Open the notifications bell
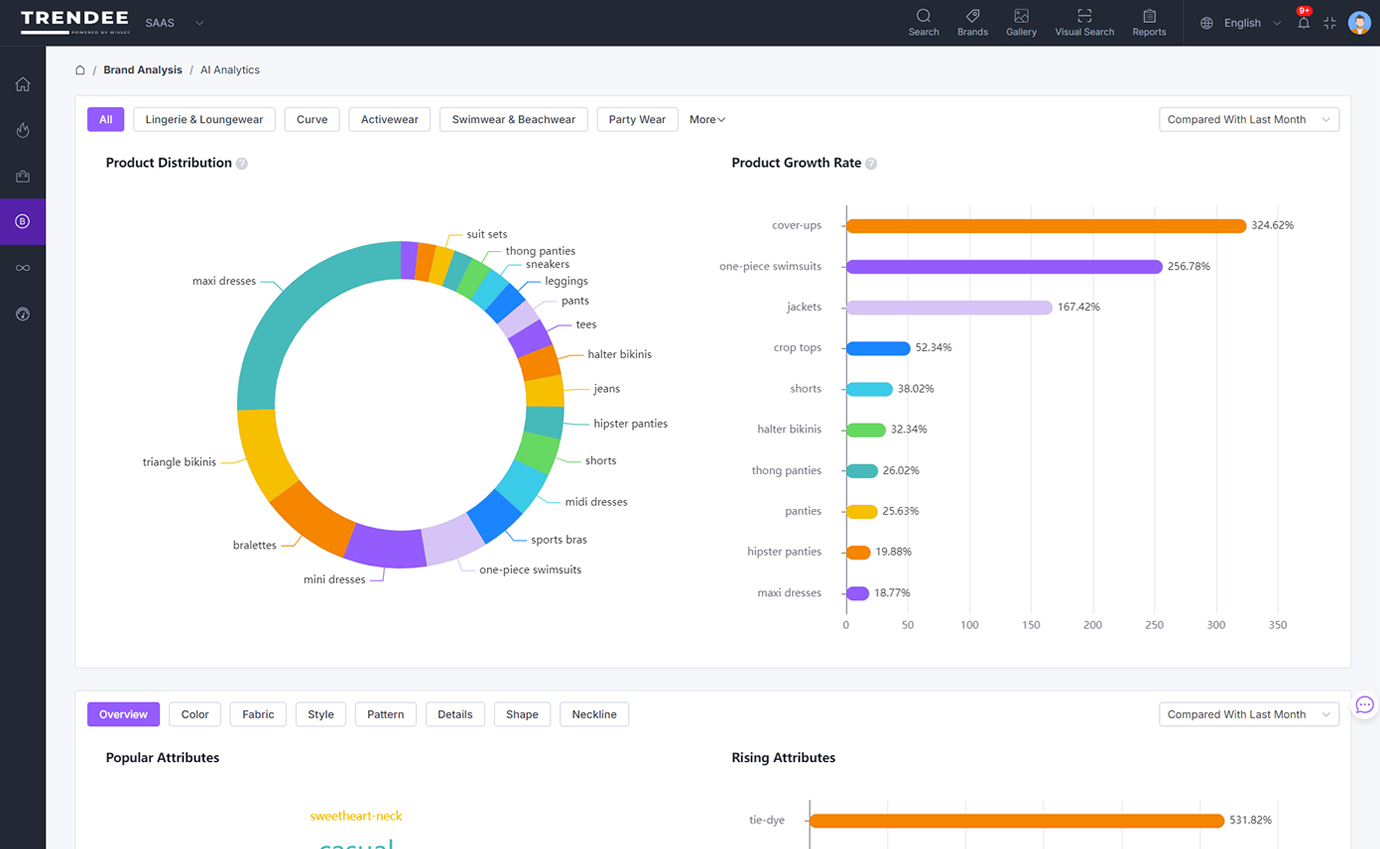This screenshot has width=1380, height=849. click(1304, 23)
